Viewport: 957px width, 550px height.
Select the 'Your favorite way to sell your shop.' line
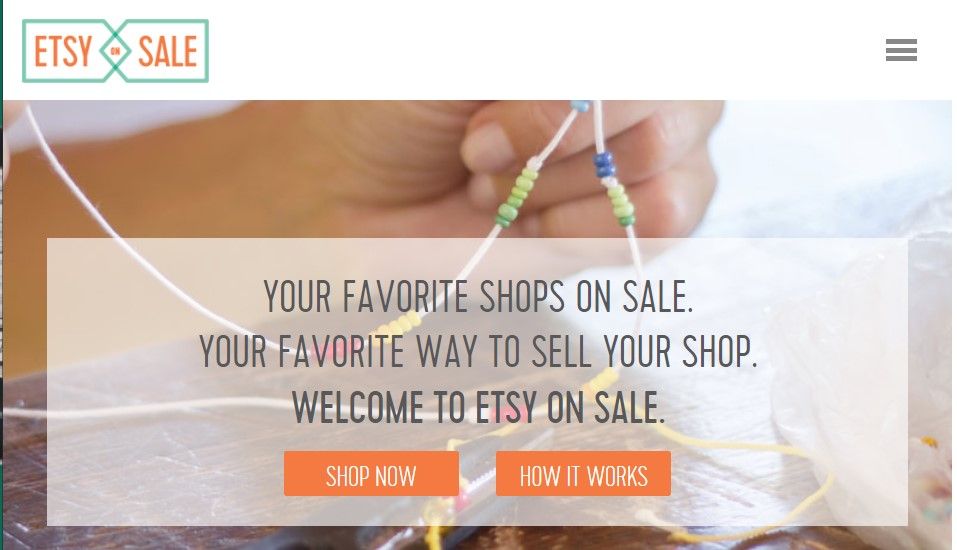click(x=478, y=352)
